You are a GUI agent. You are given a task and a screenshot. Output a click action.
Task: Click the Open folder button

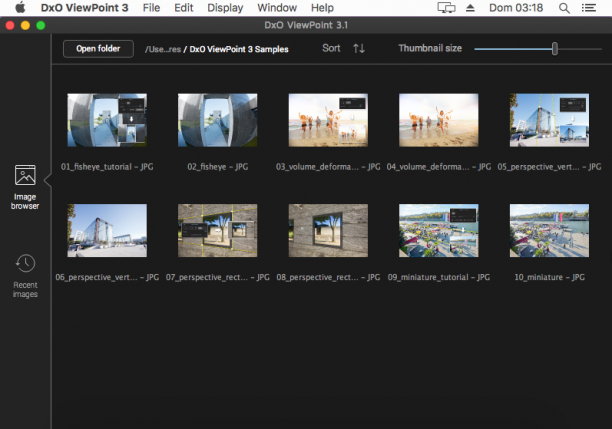click(98, 49)
